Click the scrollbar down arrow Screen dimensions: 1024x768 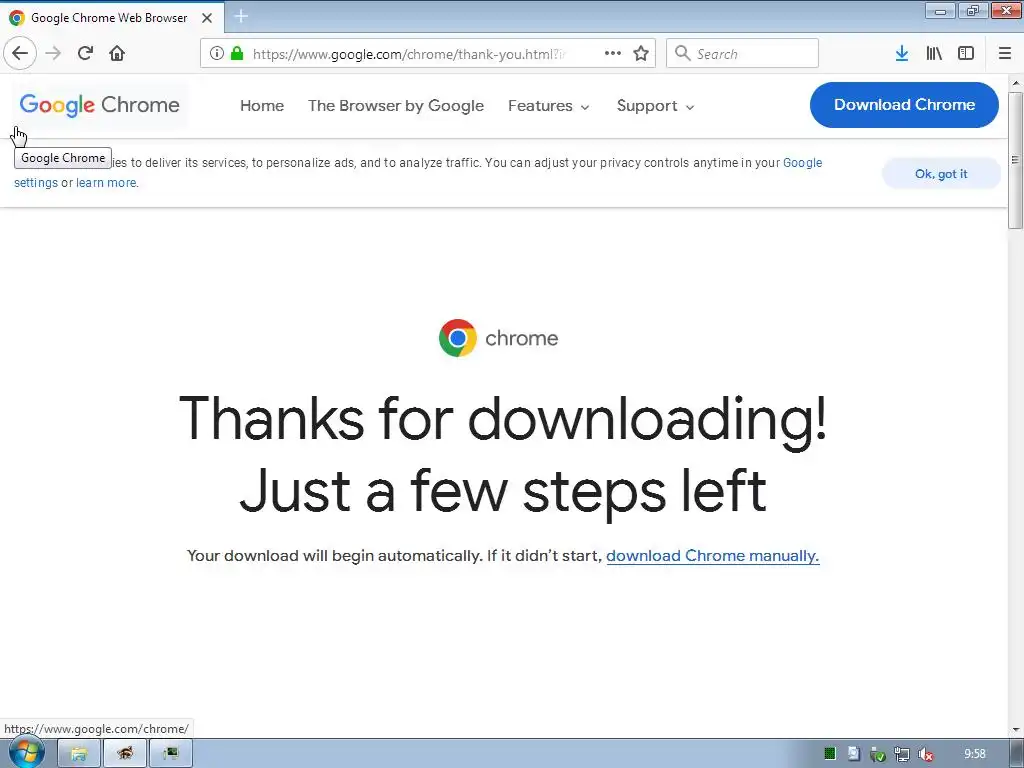tap(1016, 729)
